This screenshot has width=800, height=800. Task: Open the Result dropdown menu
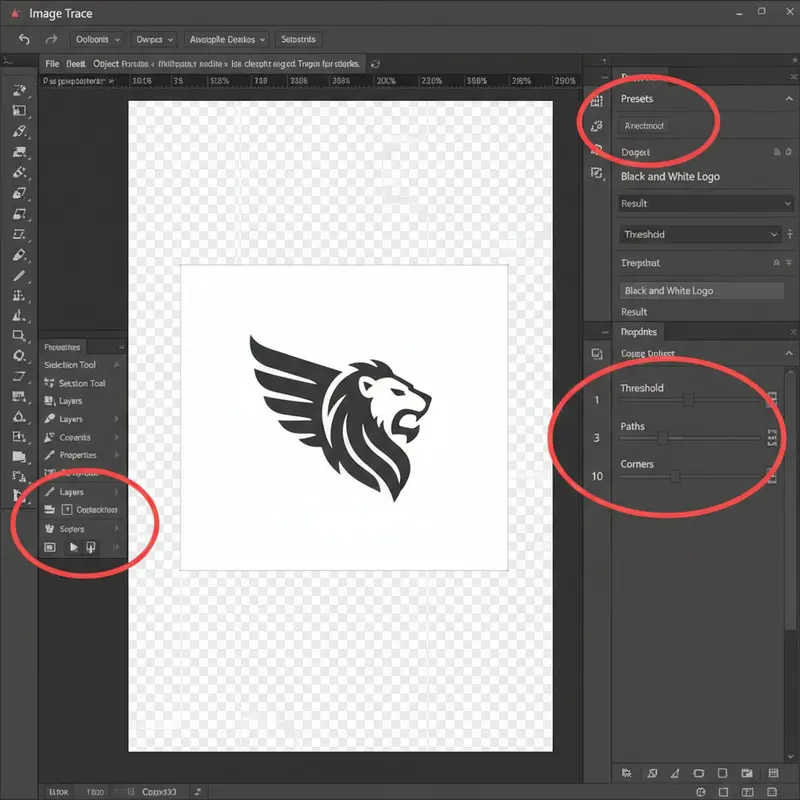(705, 203)
